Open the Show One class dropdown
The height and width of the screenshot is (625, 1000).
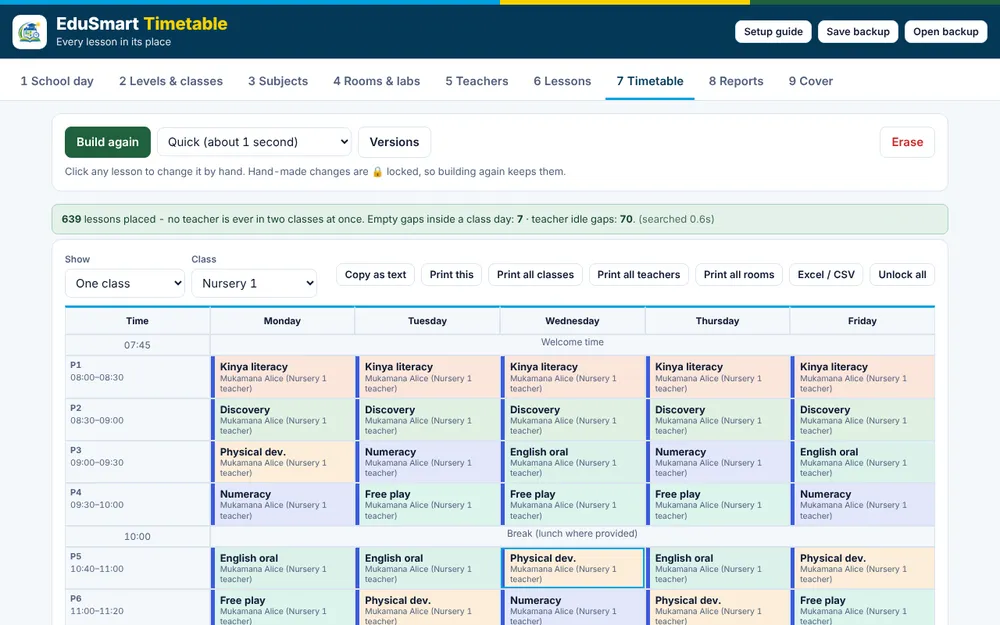pos(124,283)
